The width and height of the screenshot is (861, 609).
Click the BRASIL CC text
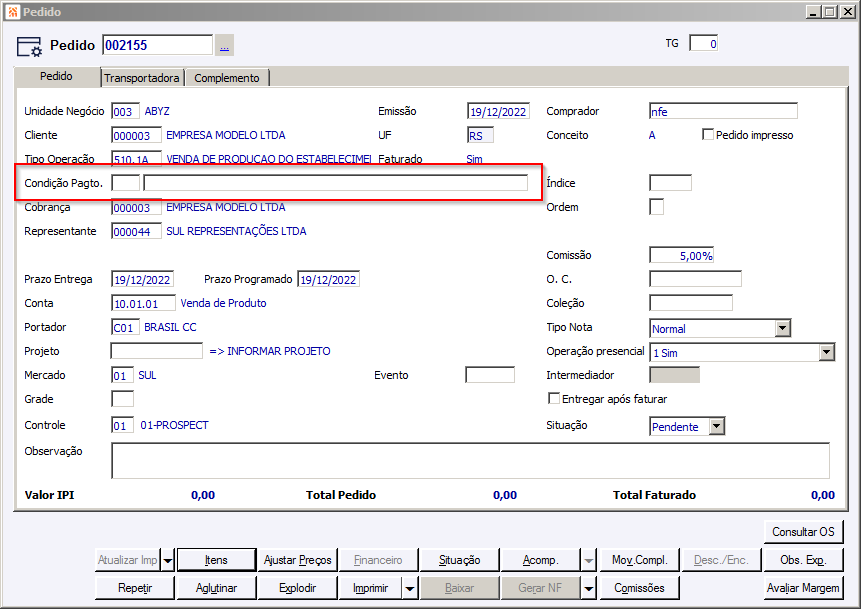(170, 327)
